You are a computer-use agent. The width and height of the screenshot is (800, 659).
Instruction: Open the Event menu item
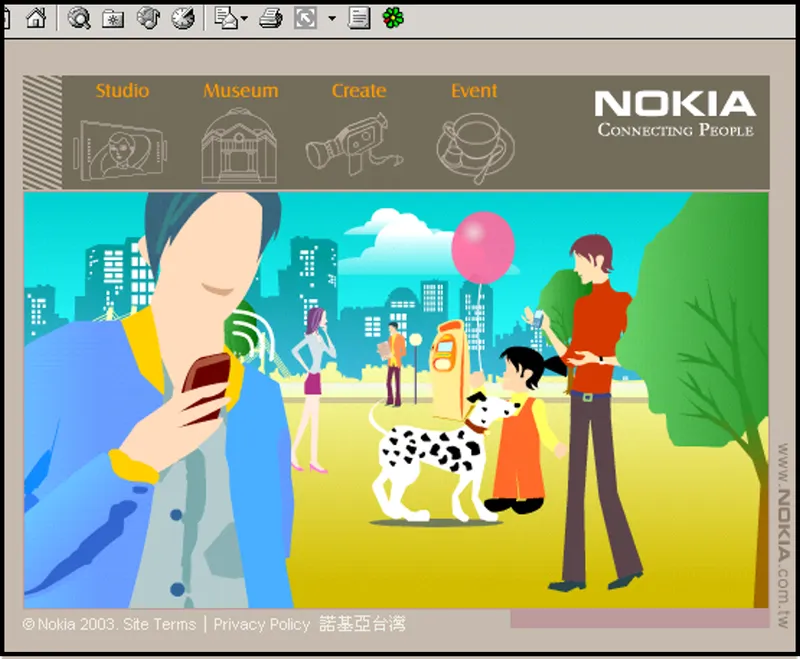474,91
